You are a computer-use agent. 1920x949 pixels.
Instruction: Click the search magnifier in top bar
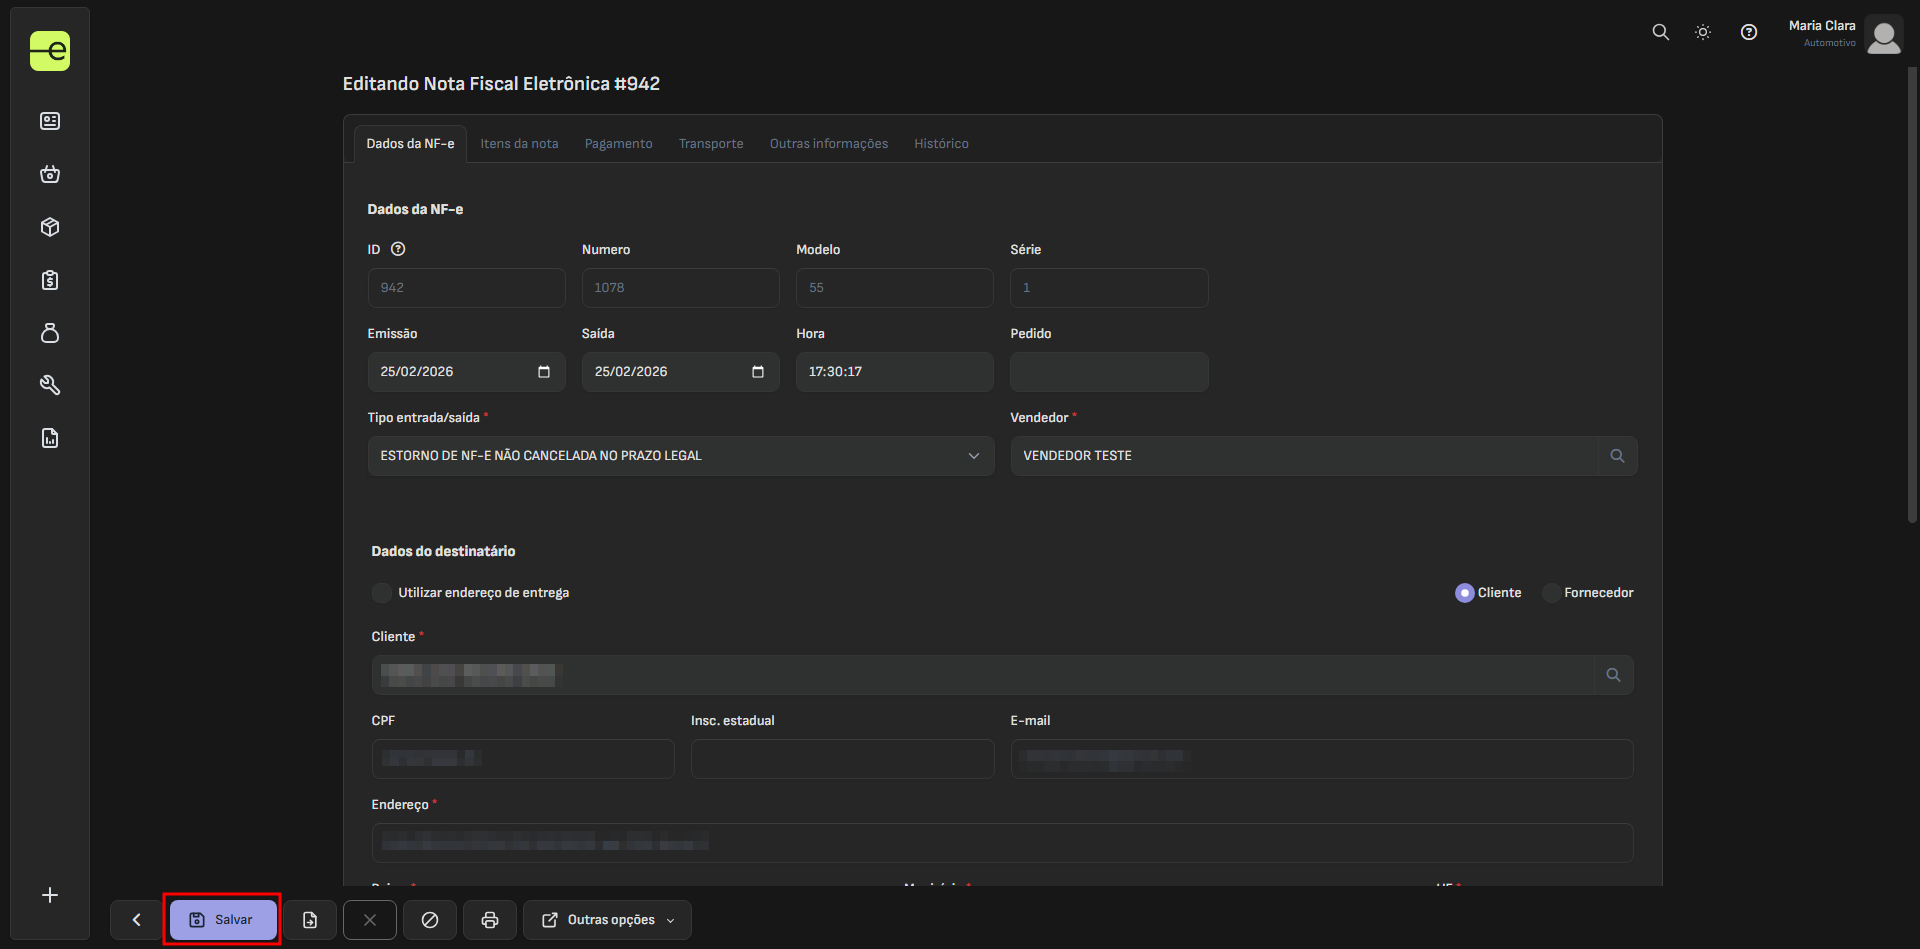point(1660,32)
